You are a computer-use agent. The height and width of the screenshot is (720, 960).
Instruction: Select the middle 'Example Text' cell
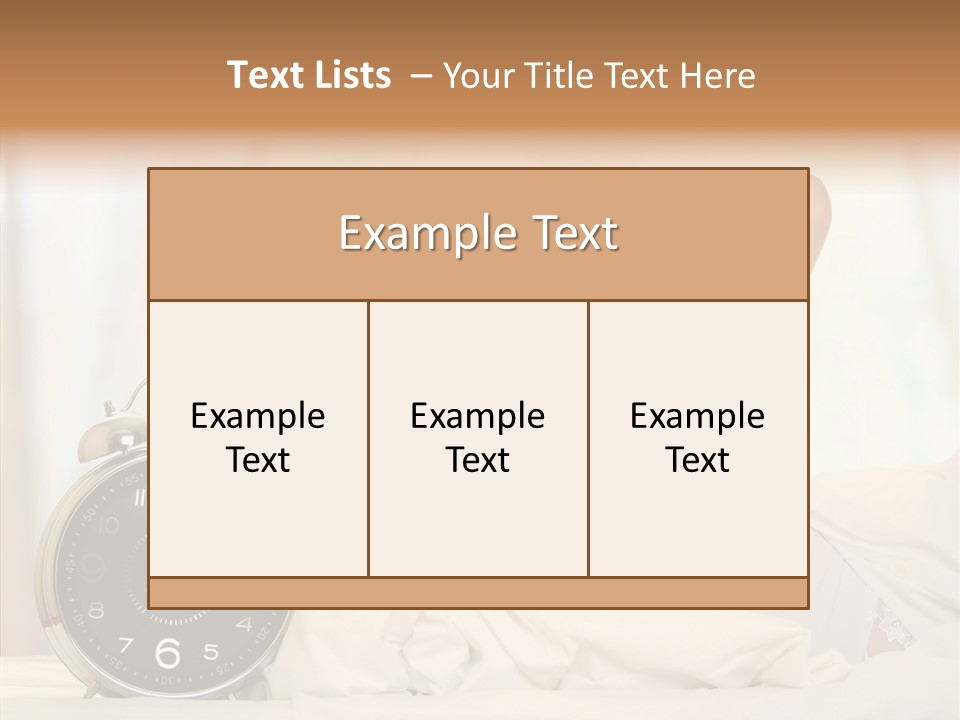(x=478, y=438)
